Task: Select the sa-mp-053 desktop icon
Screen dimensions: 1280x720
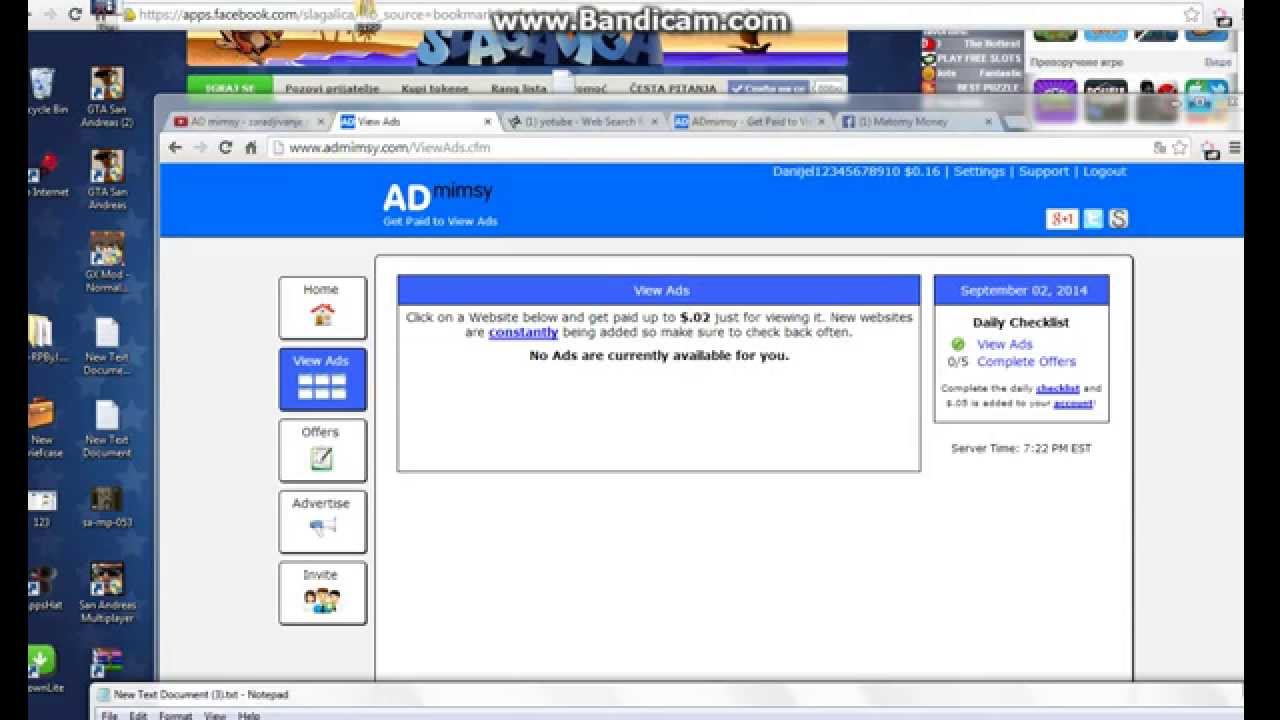Action: click(x=106, y=507)
